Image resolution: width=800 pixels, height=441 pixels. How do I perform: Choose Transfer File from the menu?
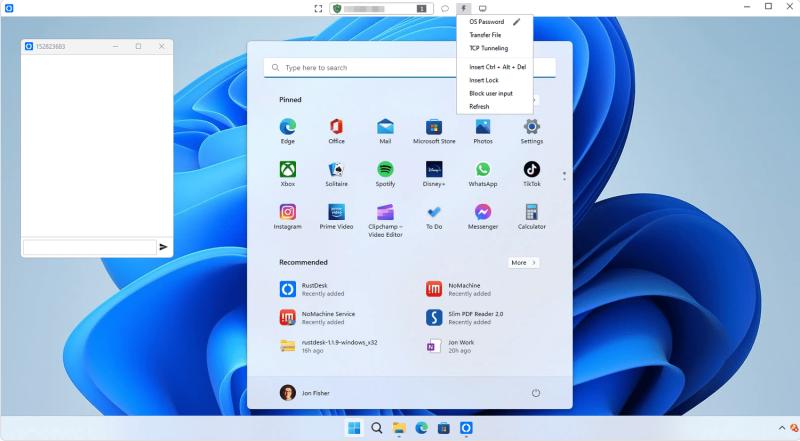point(485,35)
